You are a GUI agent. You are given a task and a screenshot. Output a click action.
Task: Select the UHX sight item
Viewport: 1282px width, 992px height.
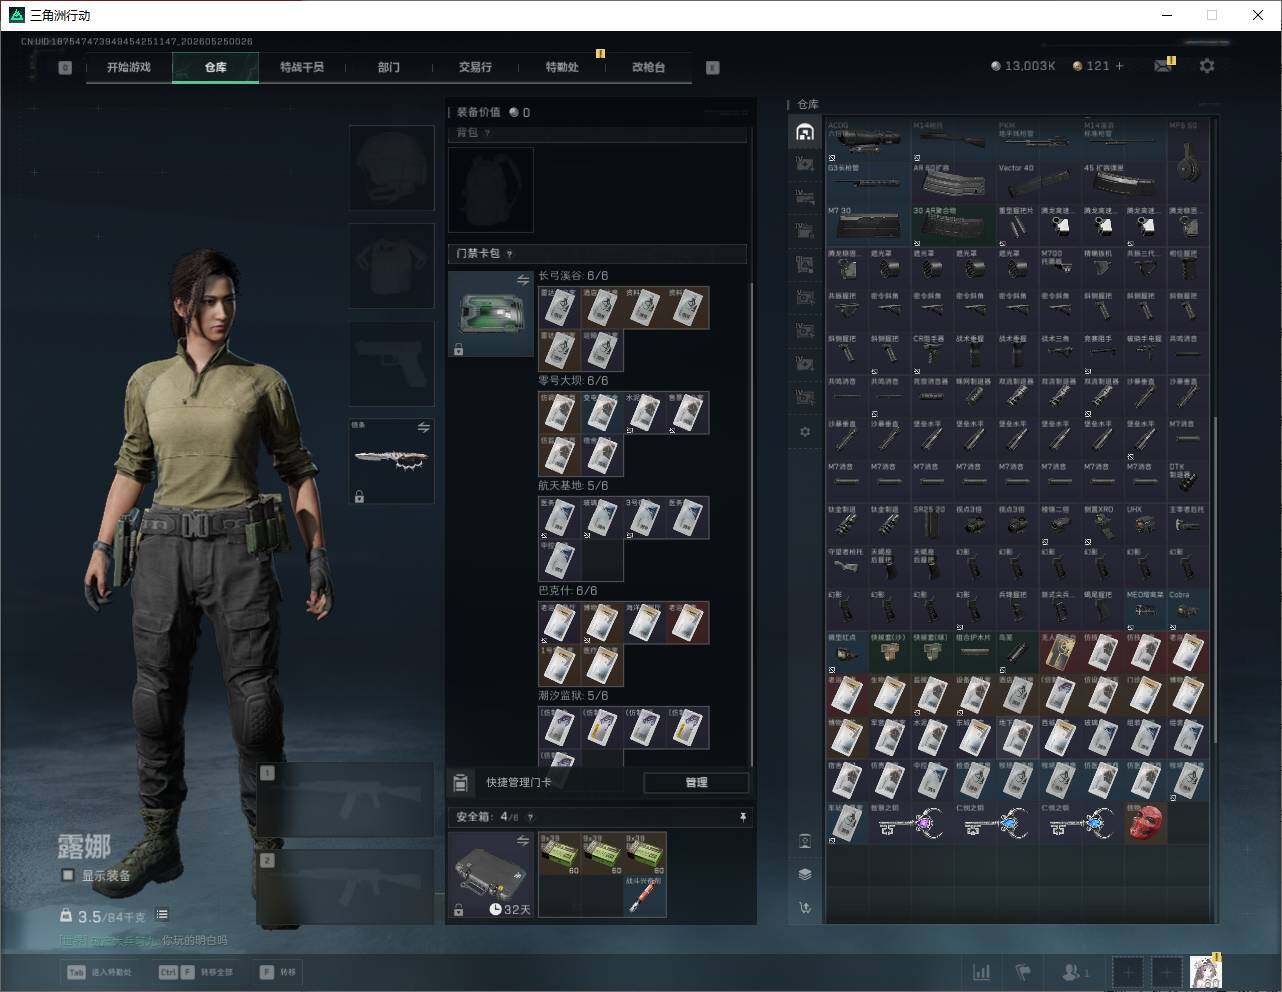(1145, 523)
